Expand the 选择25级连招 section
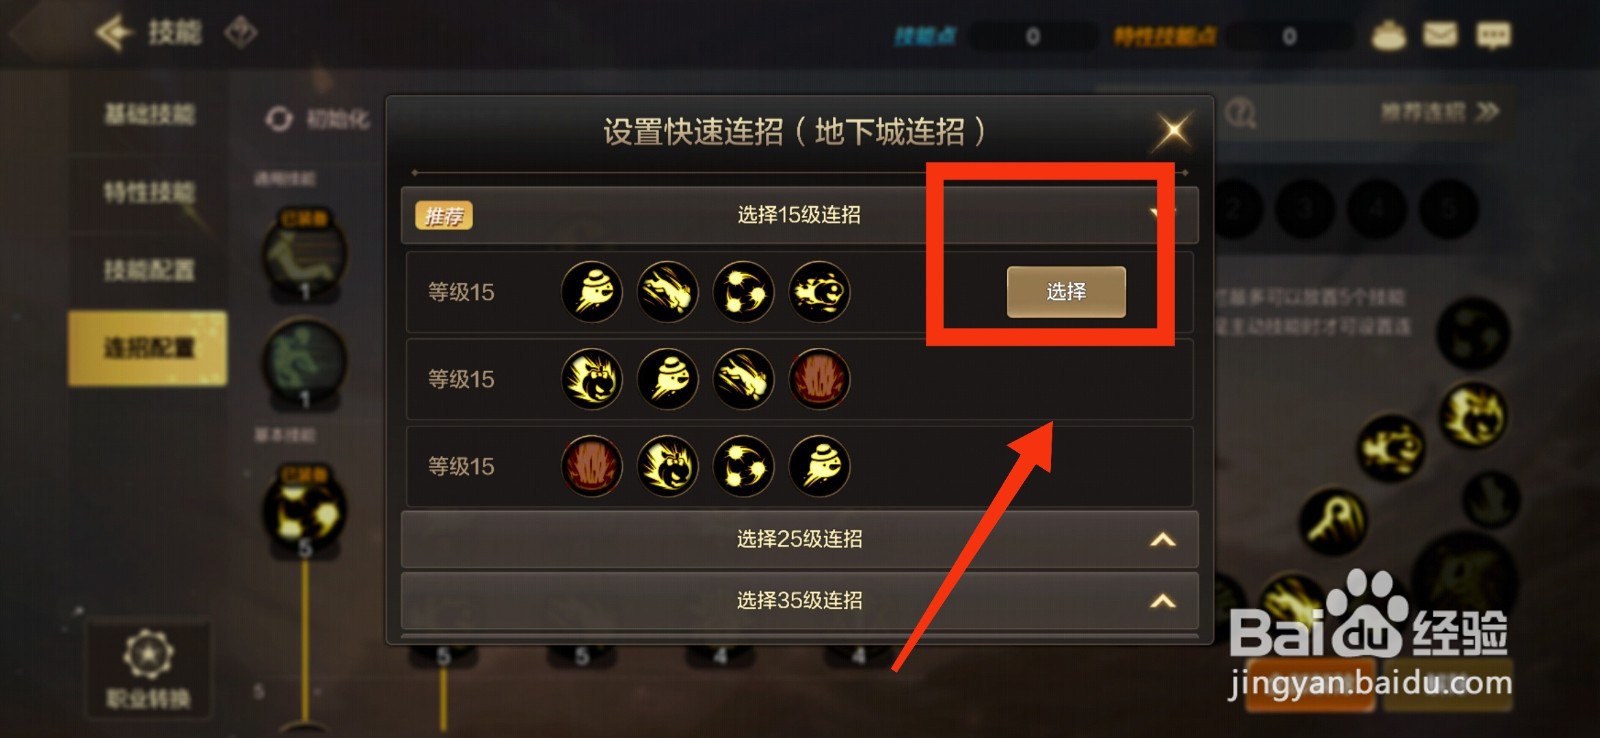The width and height of the screenshot is (1600, 738). pos(1162,540)
